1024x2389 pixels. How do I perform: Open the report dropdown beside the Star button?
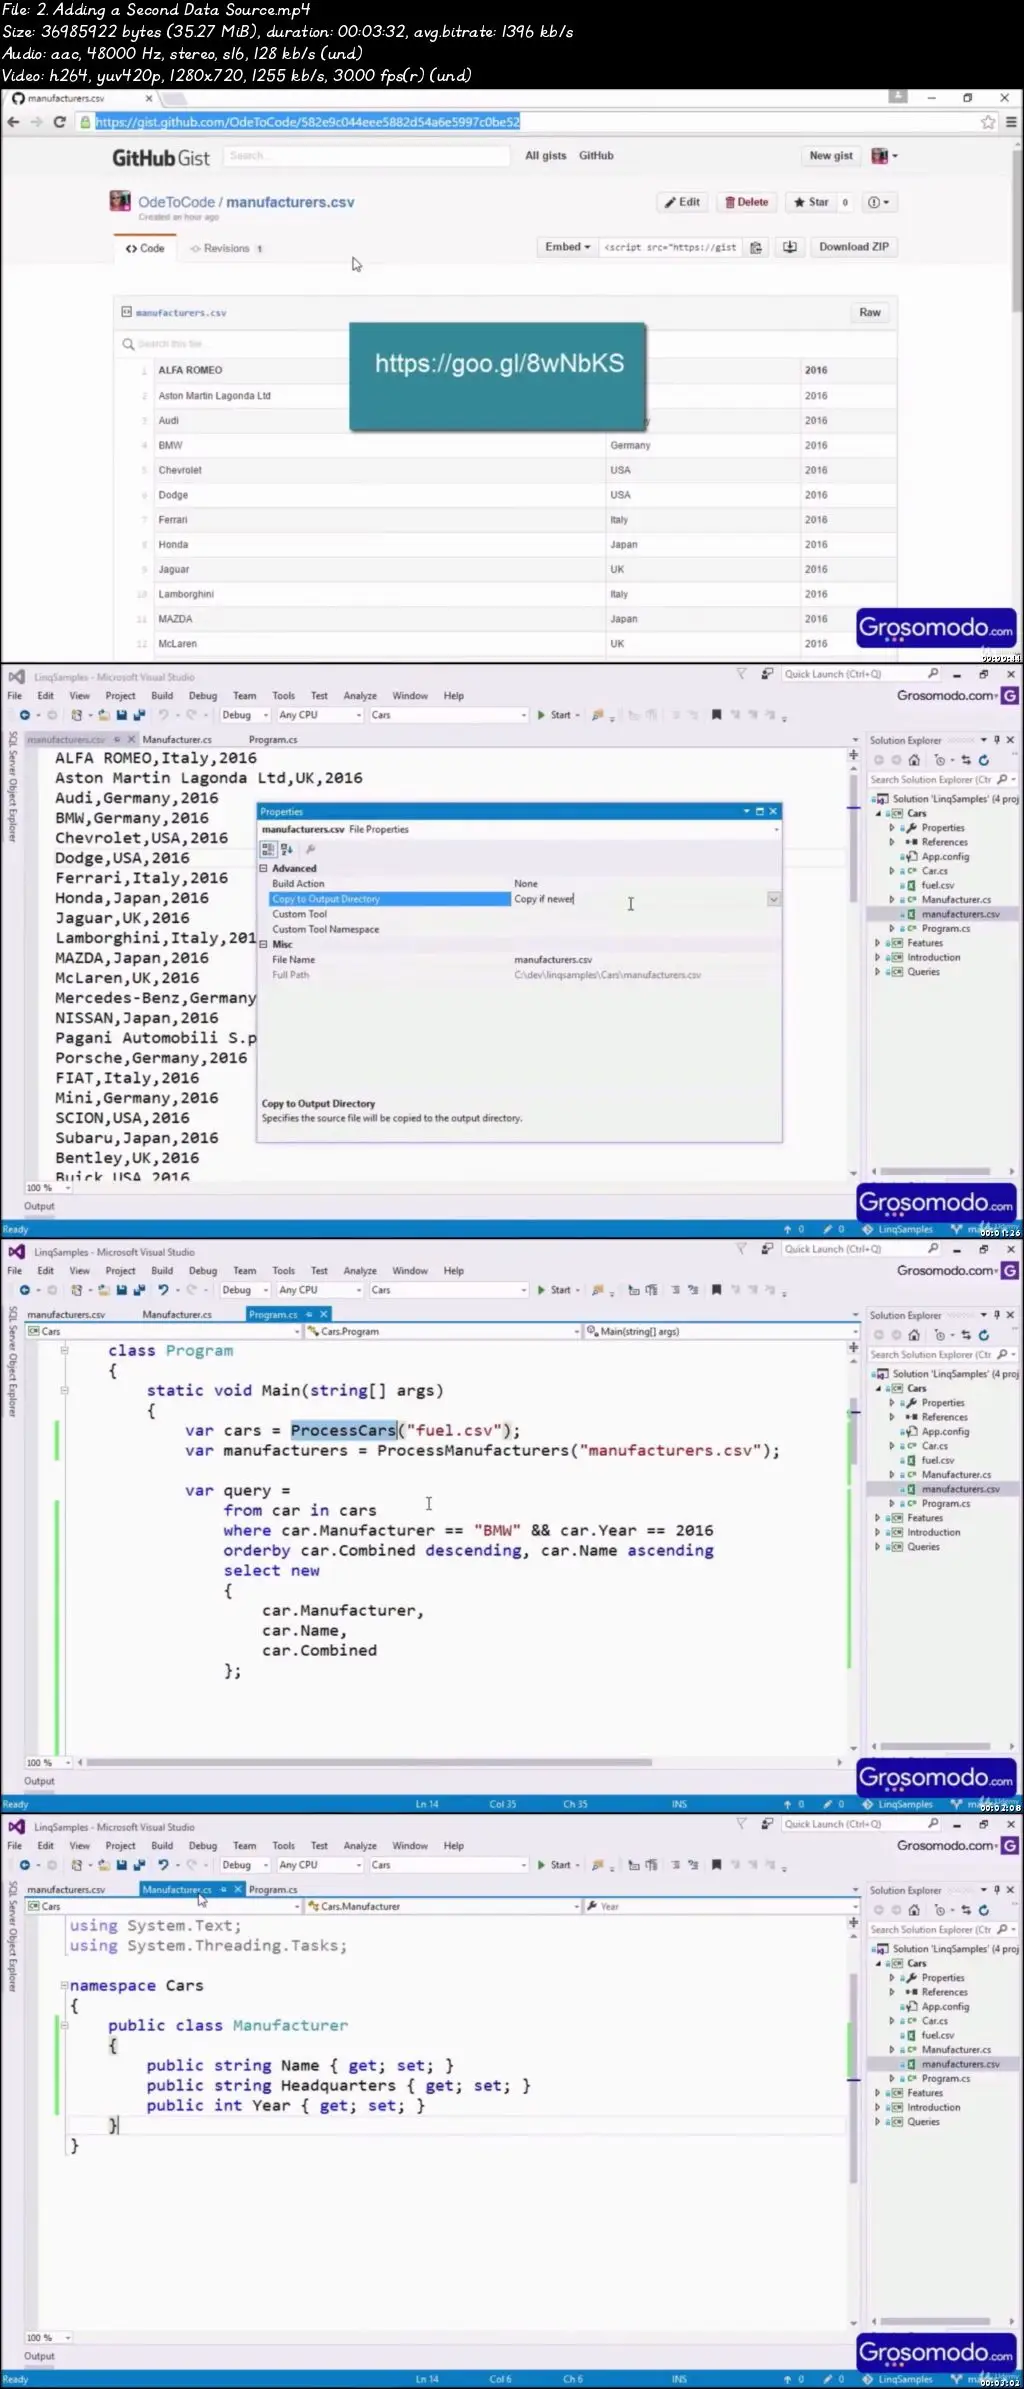pyautogui.click(x=878, y=202)
